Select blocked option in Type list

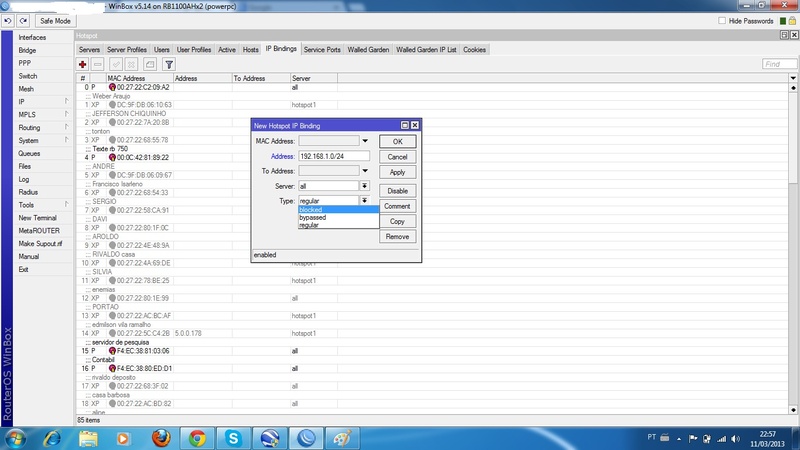tap(338, 210)
